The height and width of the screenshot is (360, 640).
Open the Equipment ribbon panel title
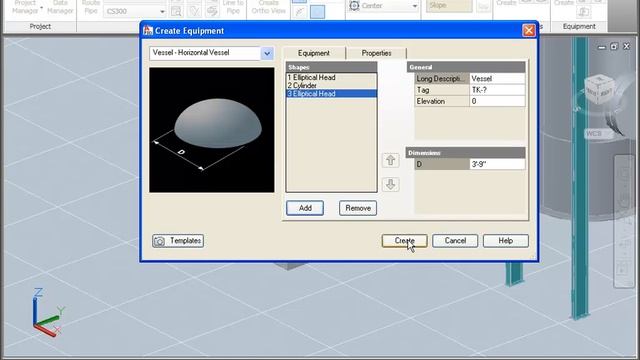[579, 27]
